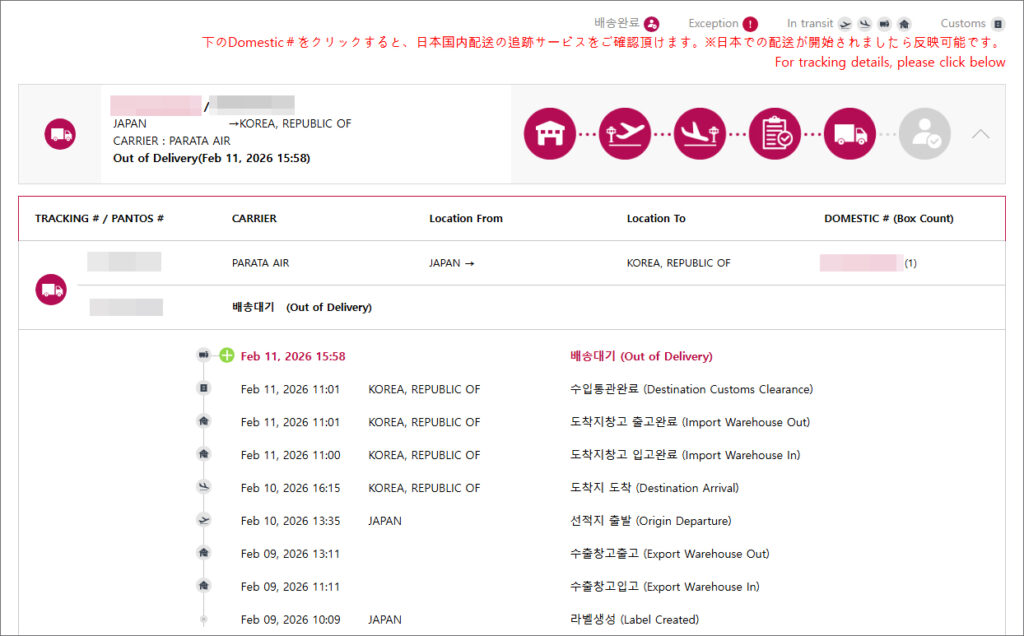Click green plus icon beside Feb 11 15:58
Viewport: 1024px width, 636px height.
coord(227,356)
